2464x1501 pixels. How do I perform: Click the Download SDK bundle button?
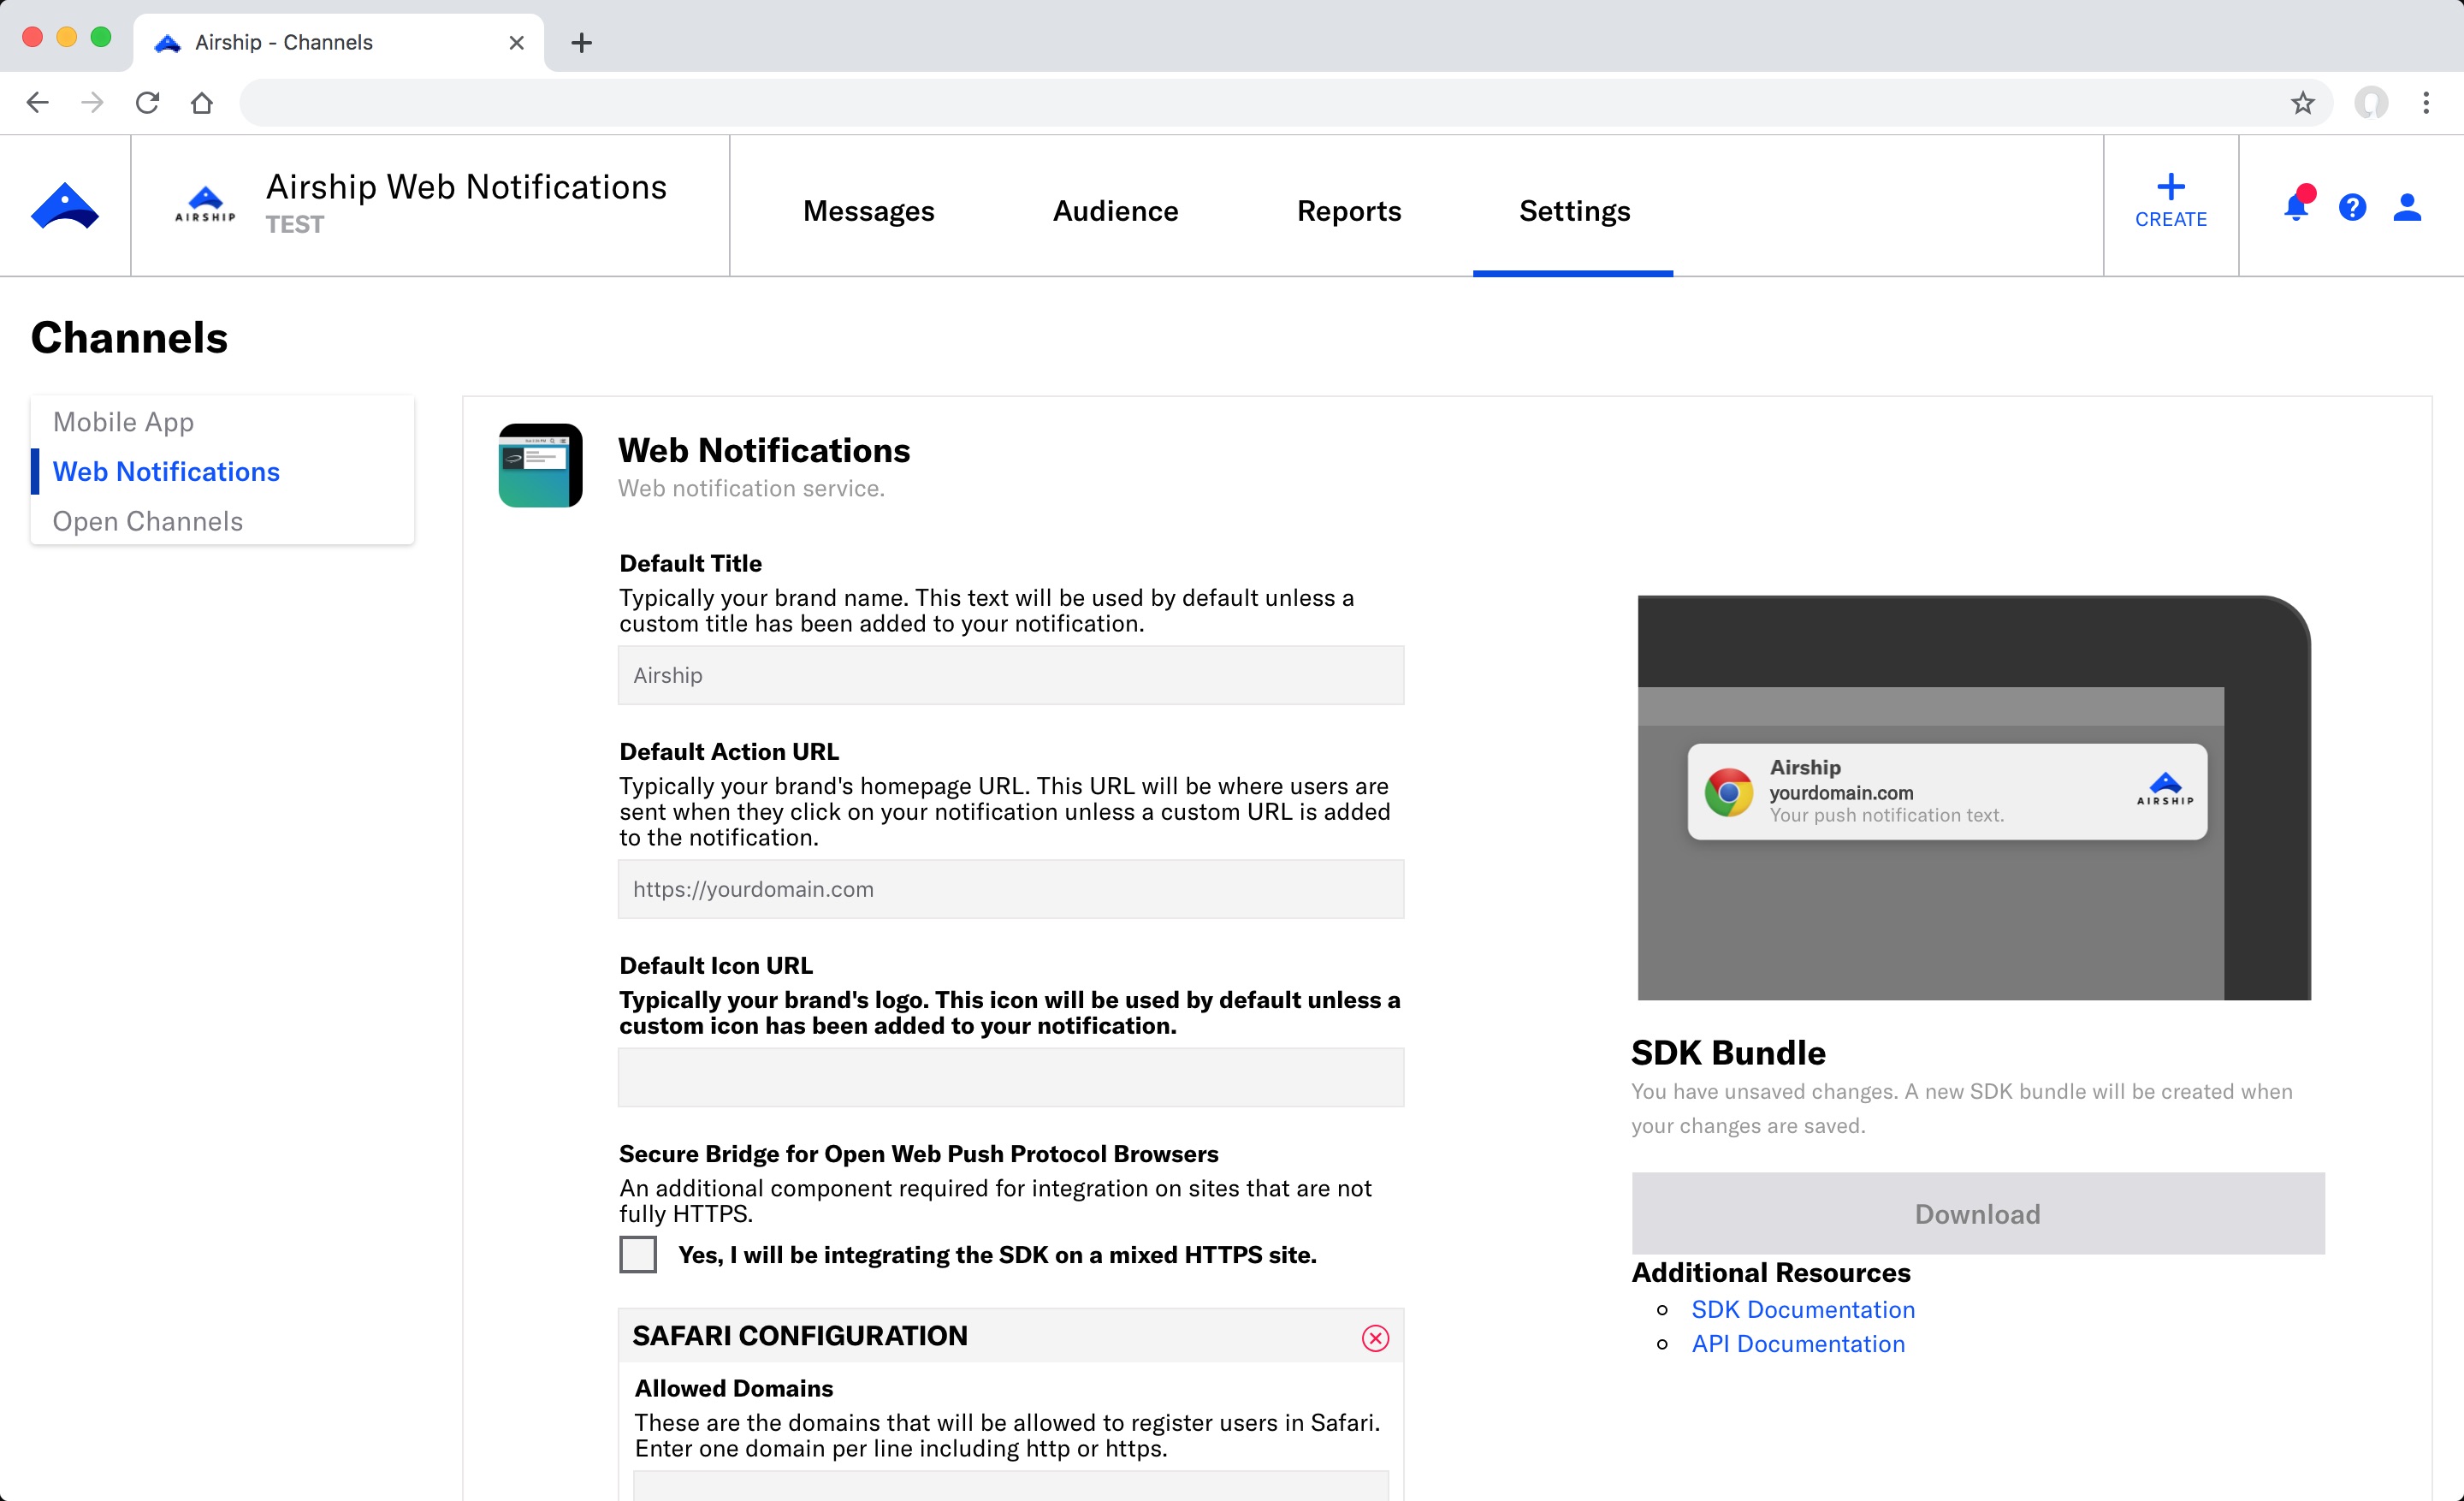1977,1213
